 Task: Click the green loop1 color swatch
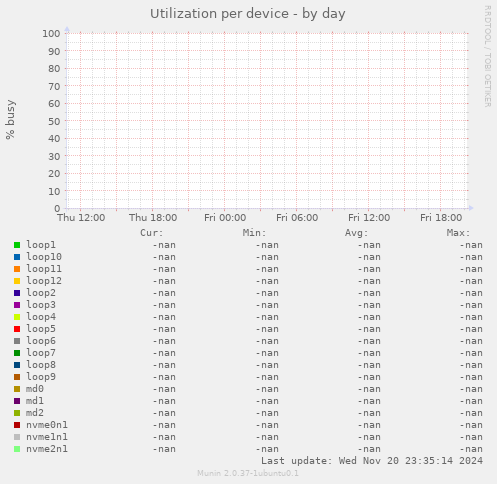[x=17, y=245]
